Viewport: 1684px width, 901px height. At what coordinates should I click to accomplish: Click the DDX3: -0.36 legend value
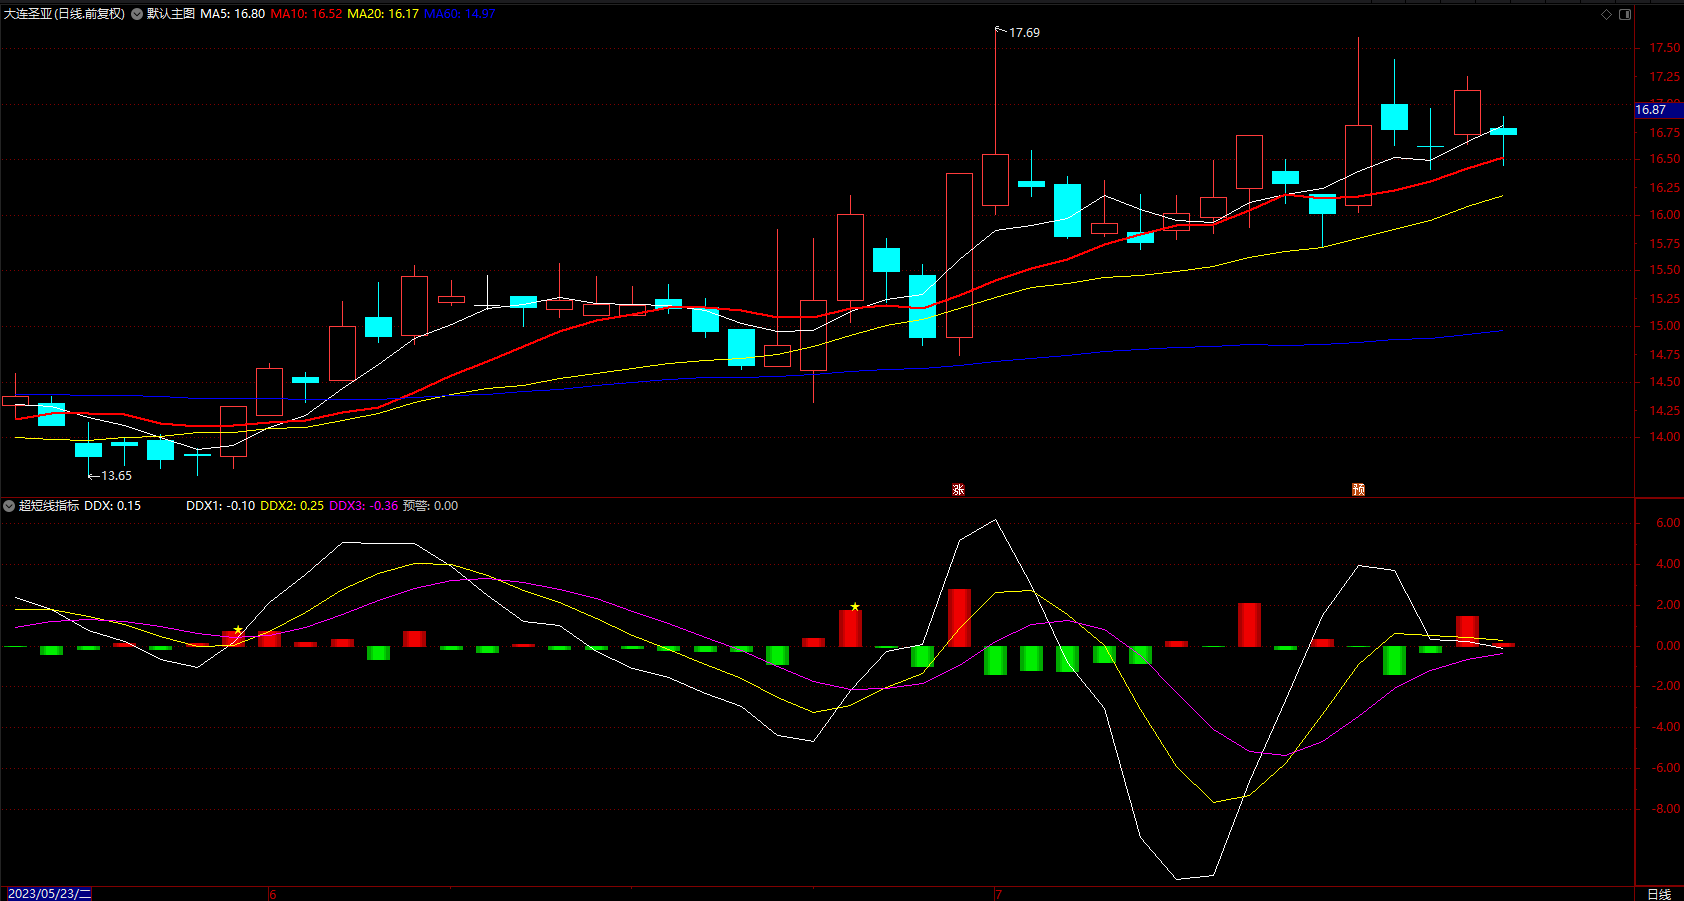pos(364,506)
